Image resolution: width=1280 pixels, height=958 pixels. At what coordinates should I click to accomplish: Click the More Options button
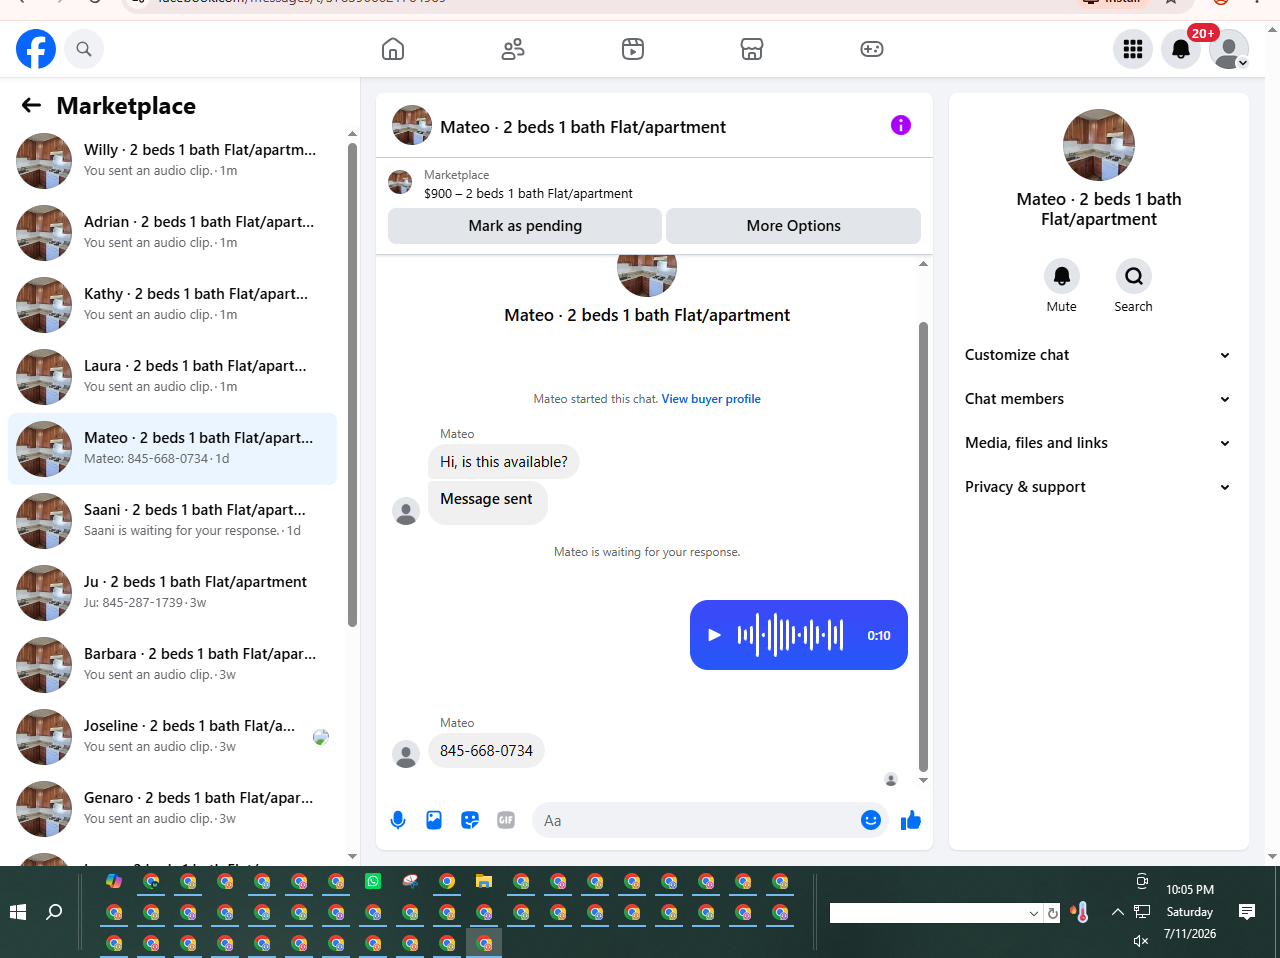click(794, 226)
